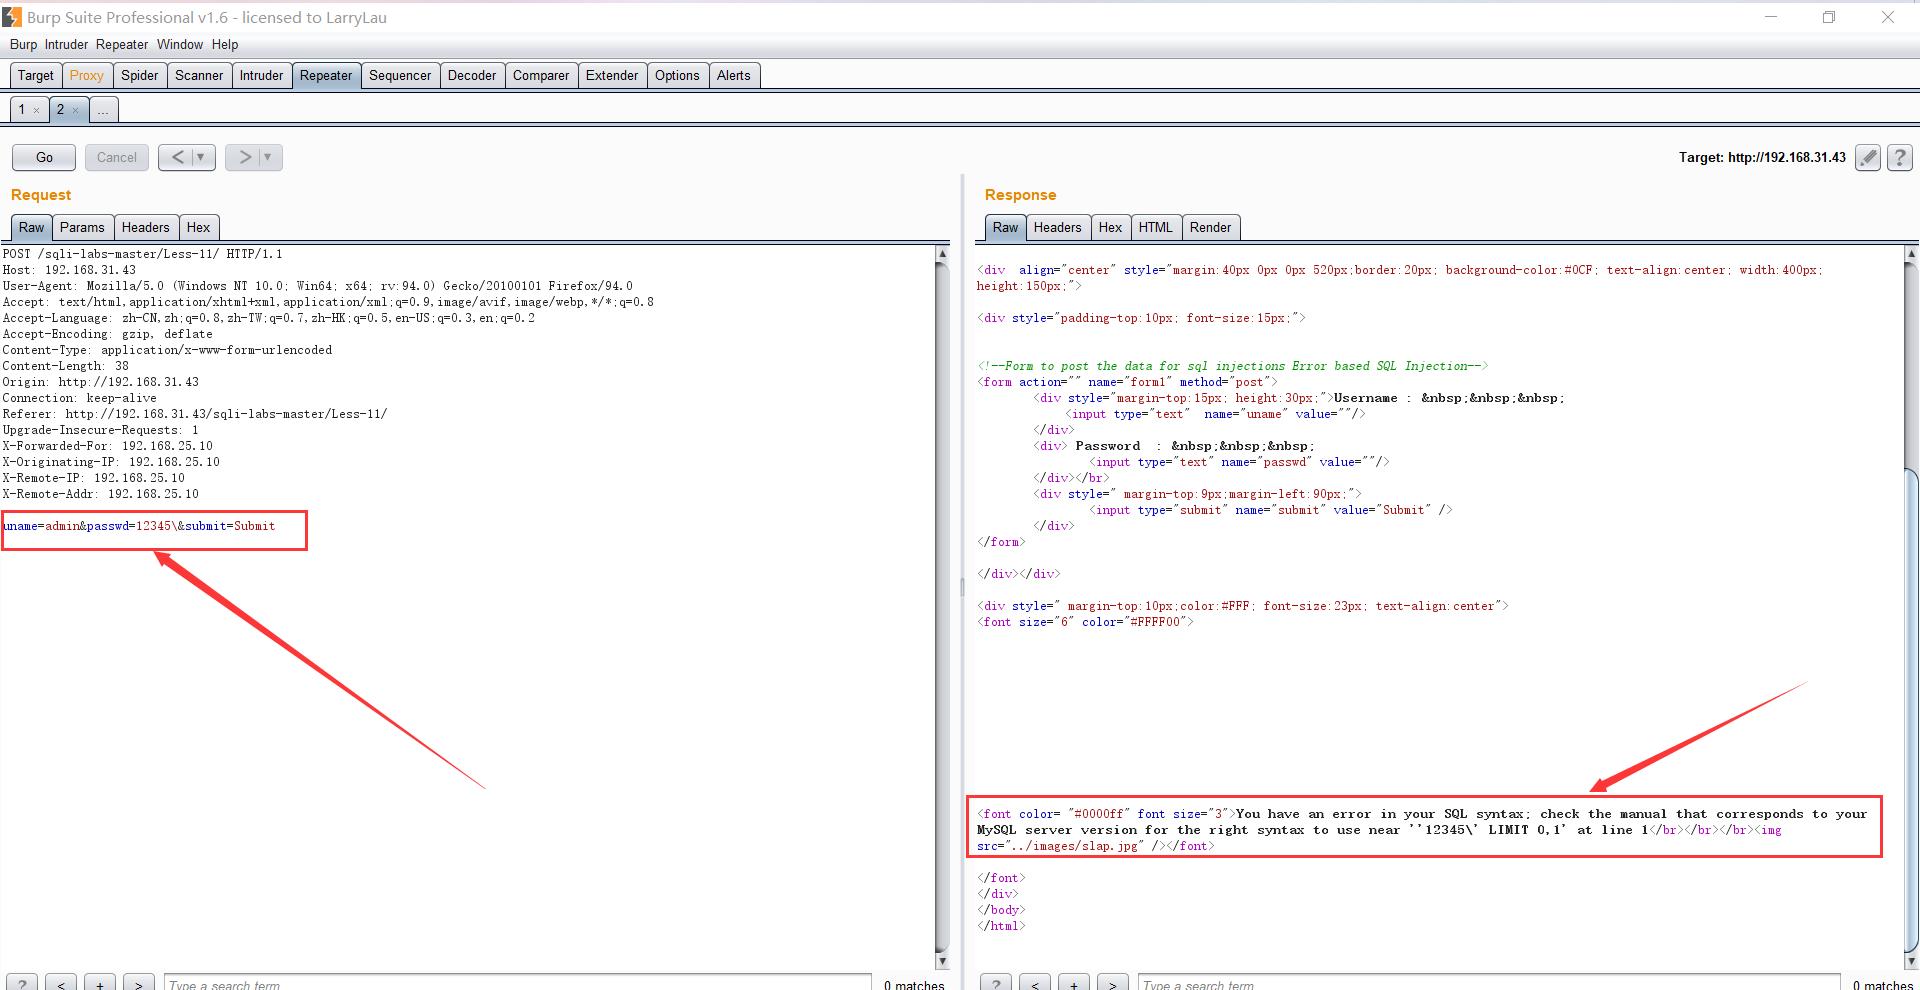Open the Intruder menu in menu bar
The image size is (1920, 990).
66,44
